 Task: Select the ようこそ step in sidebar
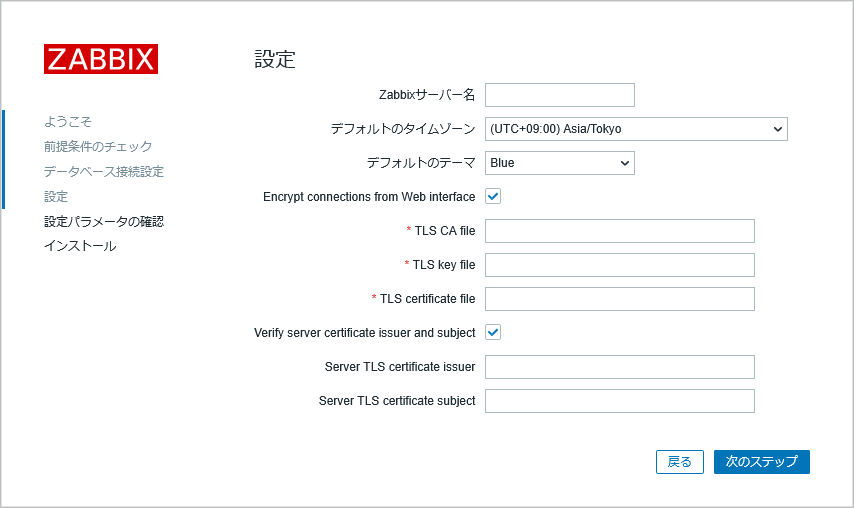(x=68, y=121)
